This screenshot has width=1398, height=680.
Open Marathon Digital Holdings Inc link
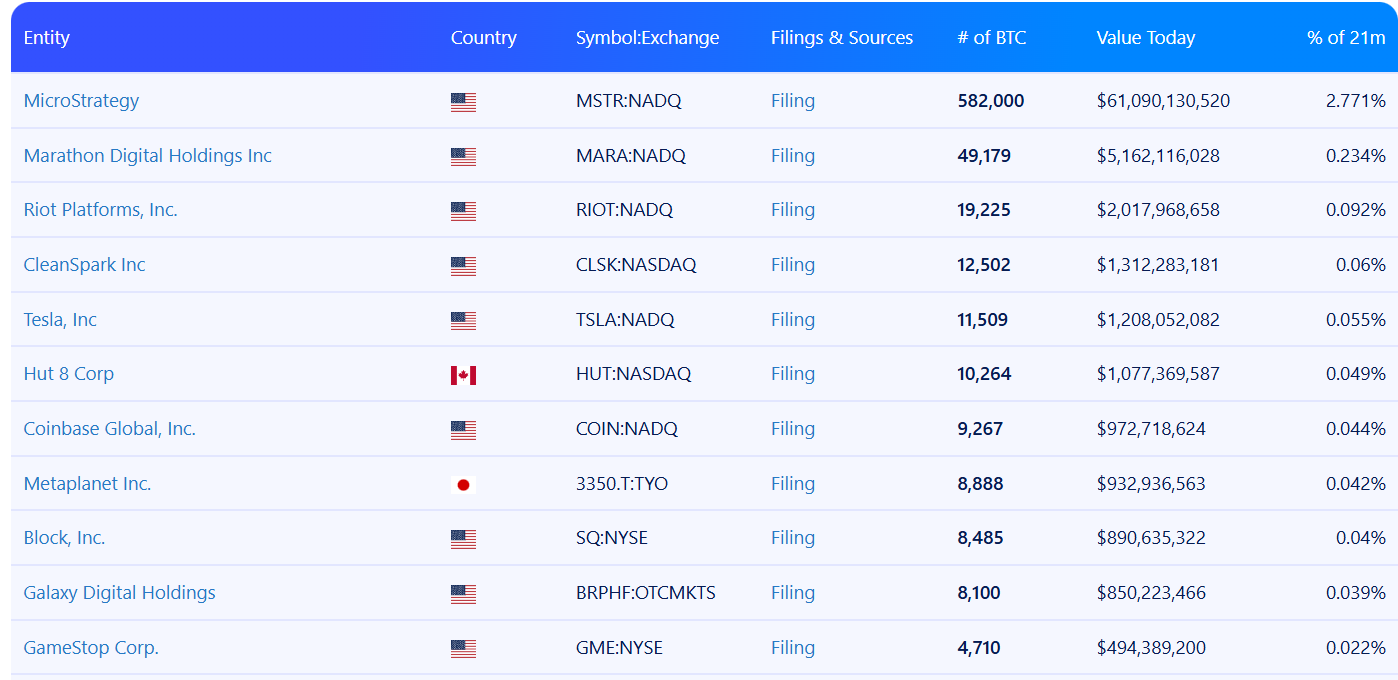(147, 156)
